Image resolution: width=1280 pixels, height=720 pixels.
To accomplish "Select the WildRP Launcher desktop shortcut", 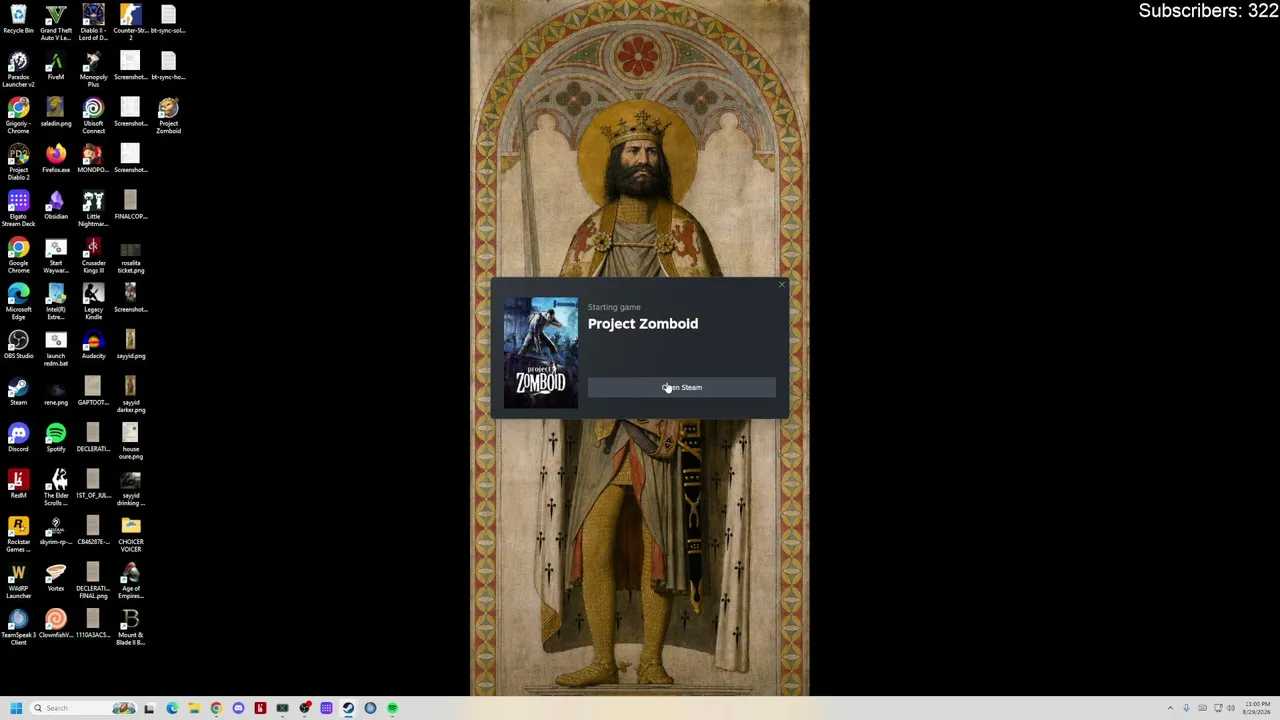I will tap(18, 581).
